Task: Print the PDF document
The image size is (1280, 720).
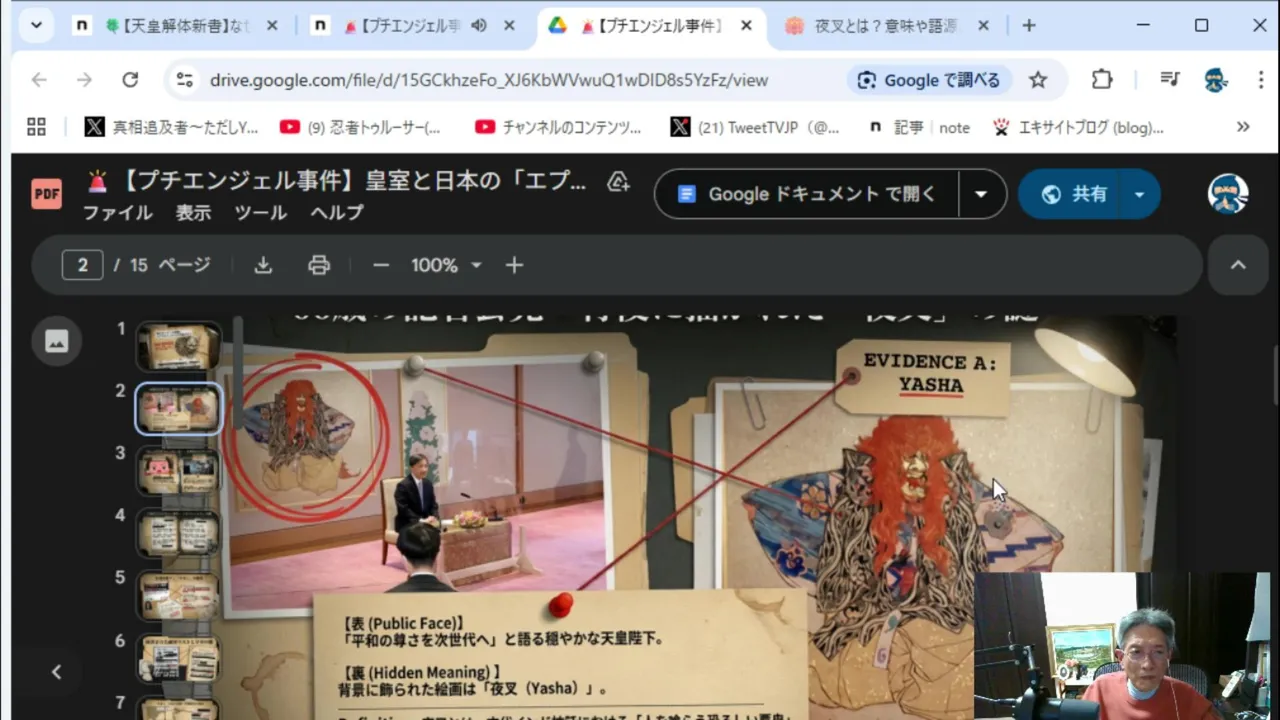Action: [319, 265]
